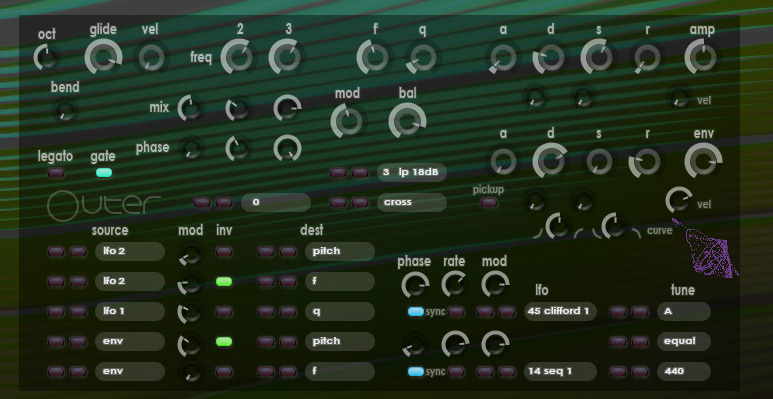
Task: Open the cross mode selector
Action: (412, 202)
